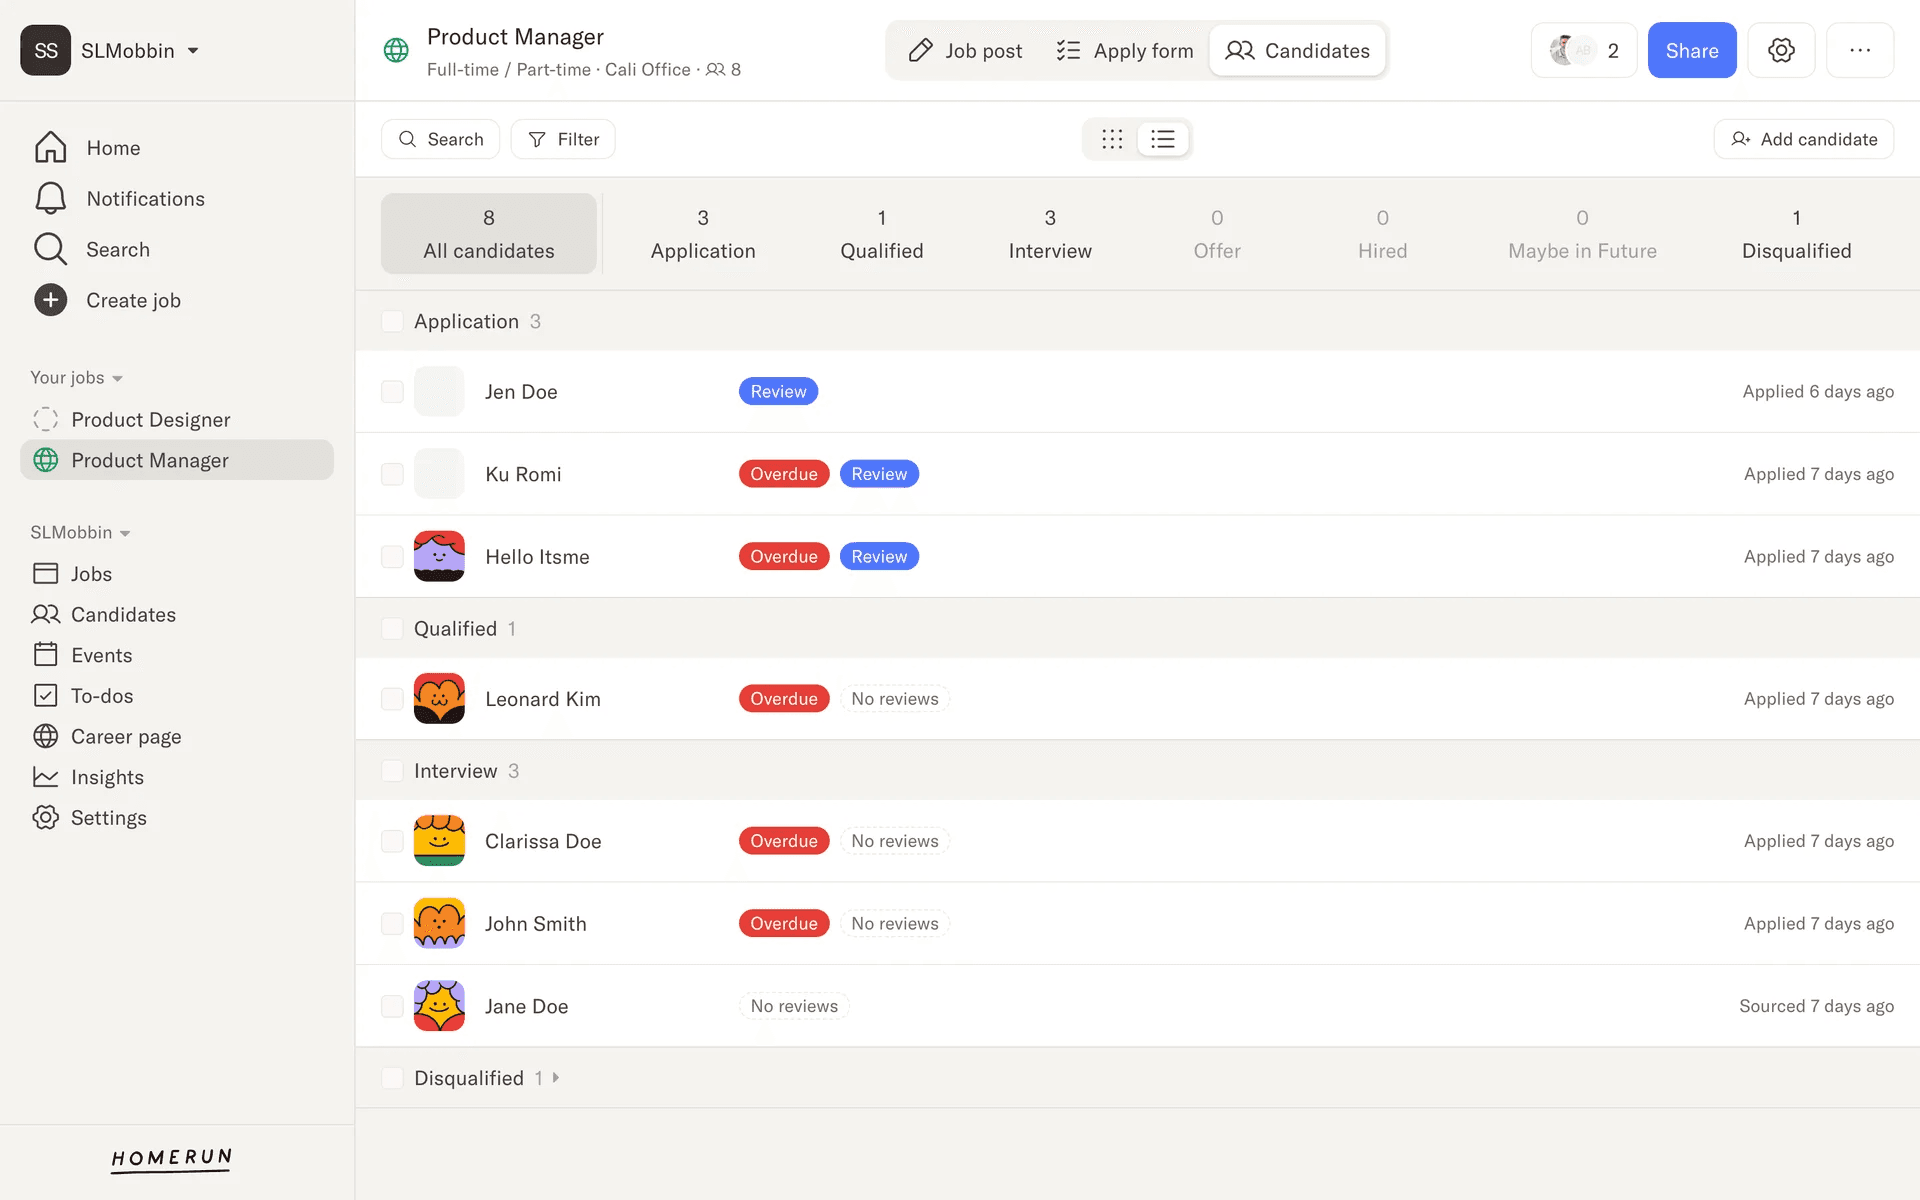Viewport: 1920px width, 1200px height.
Task: Open Hello Itsme's avatar thumbnail
Action: (x=439, y=557)
